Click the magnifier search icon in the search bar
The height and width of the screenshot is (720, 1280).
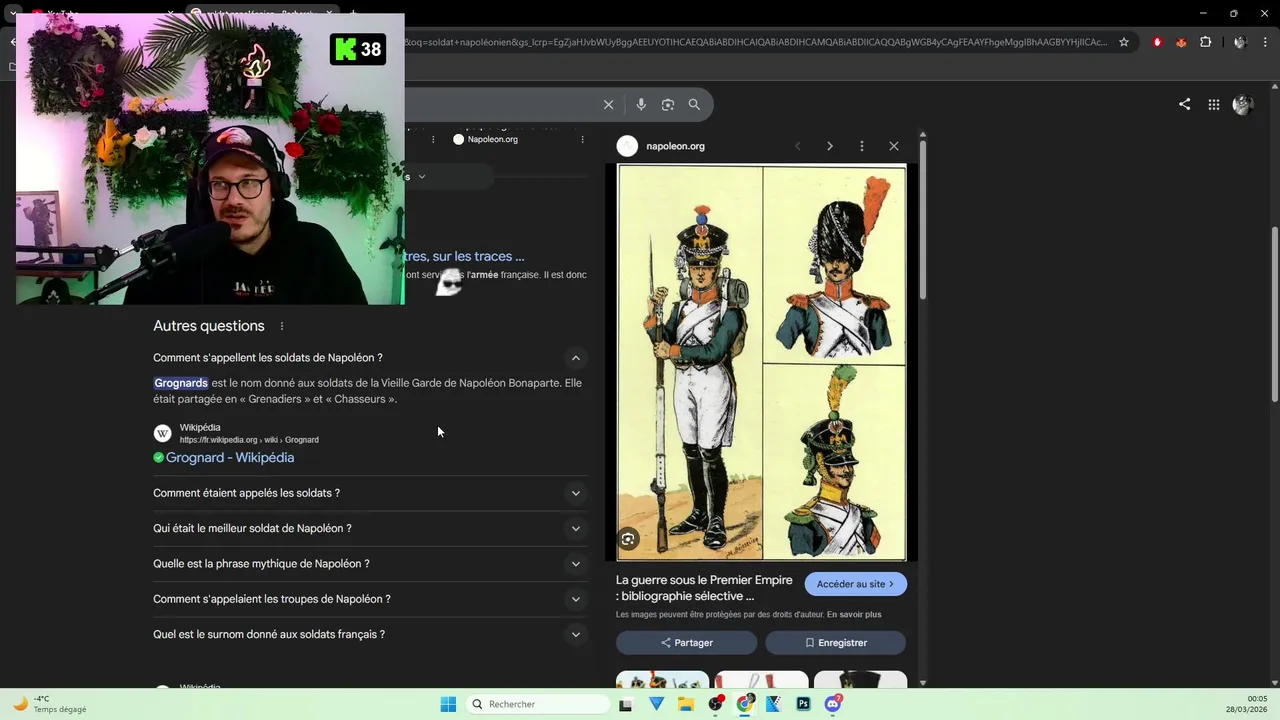(x=694, y=104)
